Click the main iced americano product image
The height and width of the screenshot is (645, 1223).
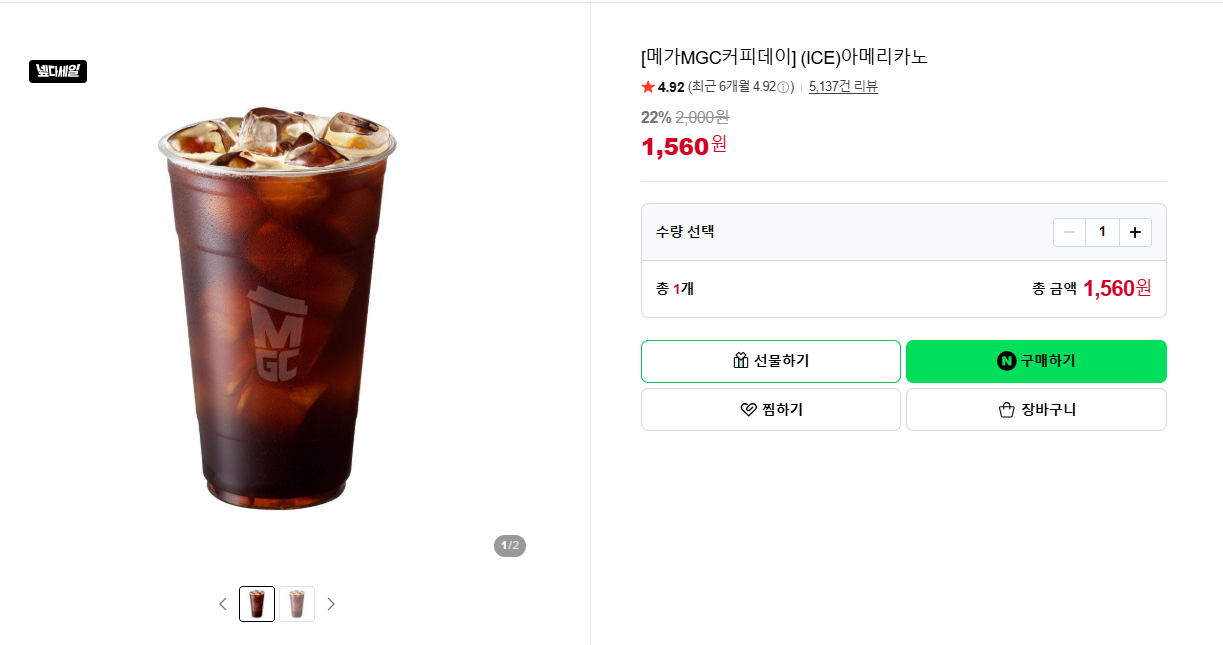coord(277,307)
